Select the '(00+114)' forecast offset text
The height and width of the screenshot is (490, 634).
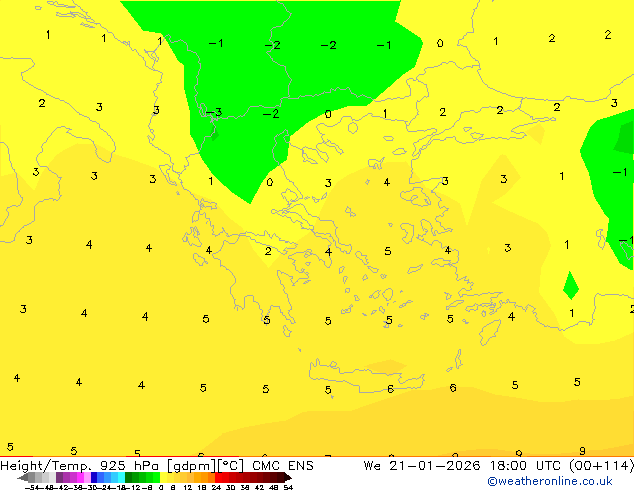coord(602,466)
